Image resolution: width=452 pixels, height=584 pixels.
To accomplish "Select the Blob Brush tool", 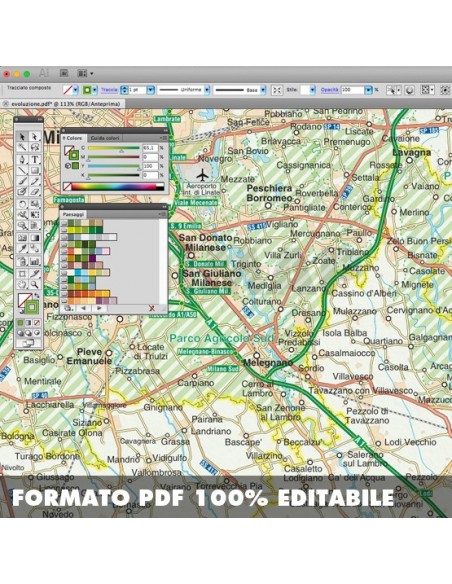I will pyautogui.click(x=22, y=192).
